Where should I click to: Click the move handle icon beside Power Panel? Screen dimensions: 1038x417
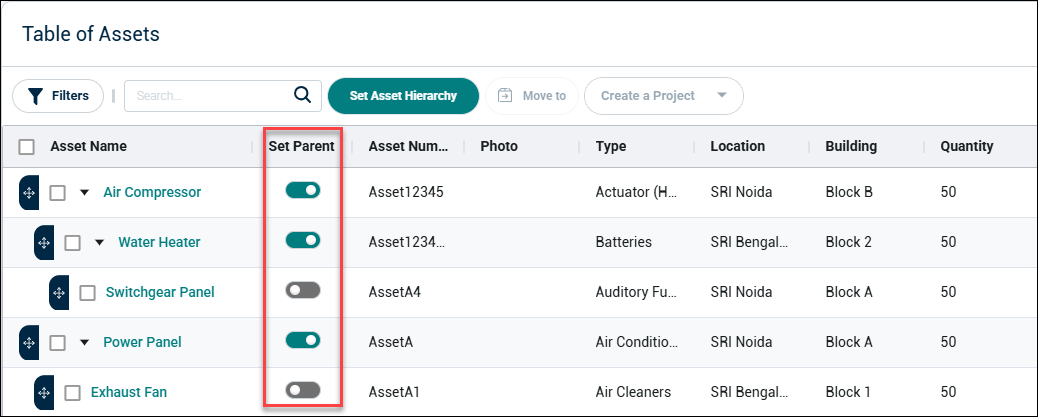pyautogui.click(x=29, y=342)
